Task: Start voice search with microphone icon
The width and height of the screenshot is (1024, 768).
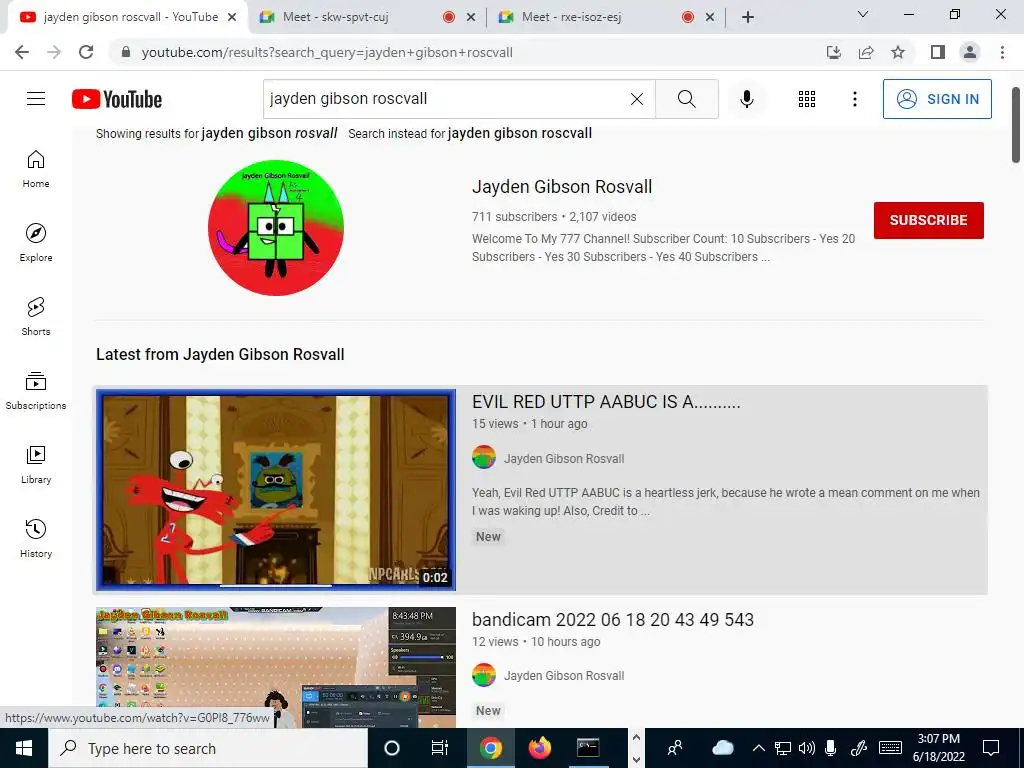Action: 746,99
